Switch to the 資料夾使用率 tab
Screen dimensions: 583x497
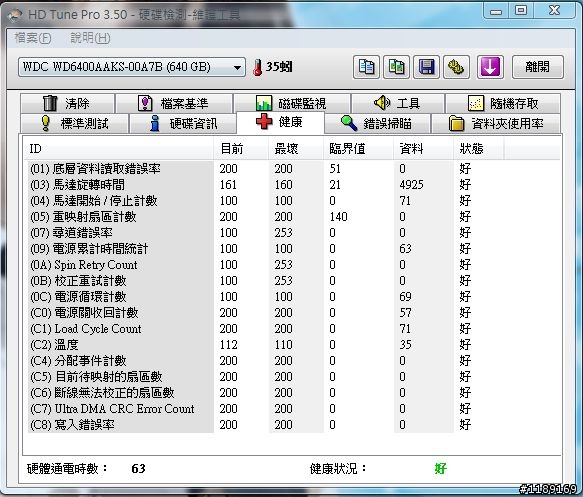[496, 123]
